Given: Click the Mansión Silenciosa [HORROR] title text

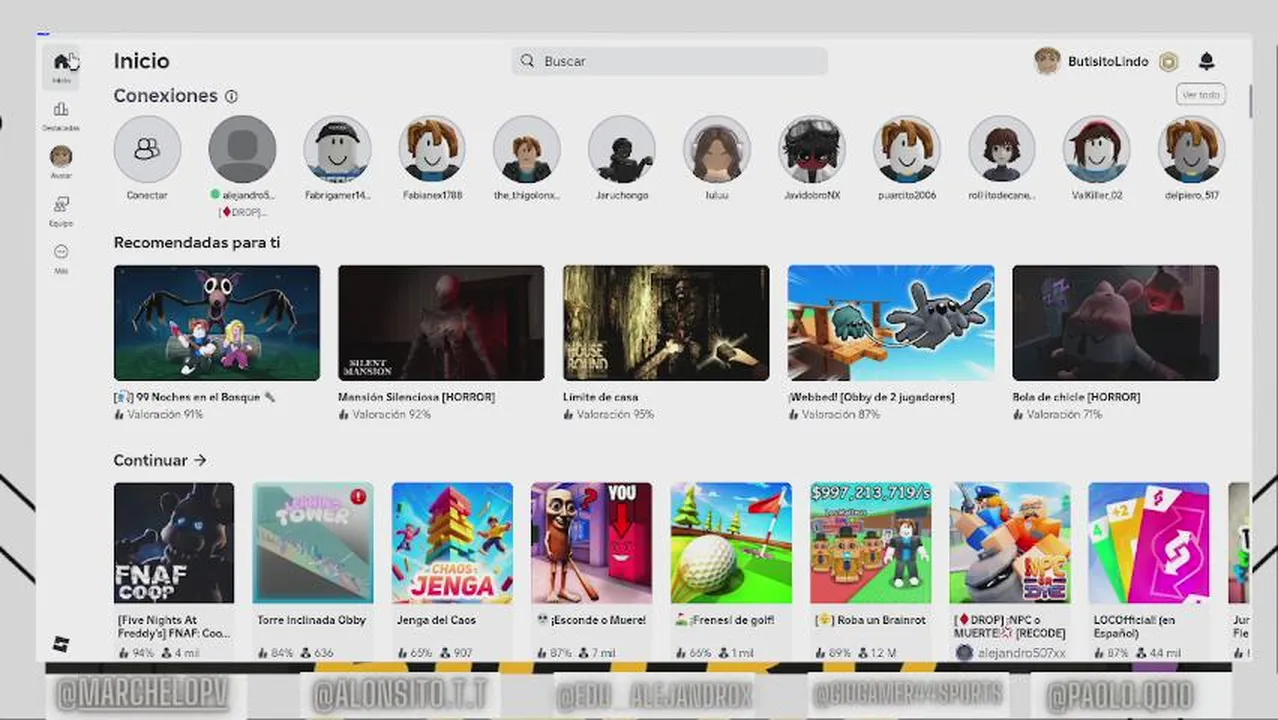Looking at the screenshot, I should [x=416, y=397].
